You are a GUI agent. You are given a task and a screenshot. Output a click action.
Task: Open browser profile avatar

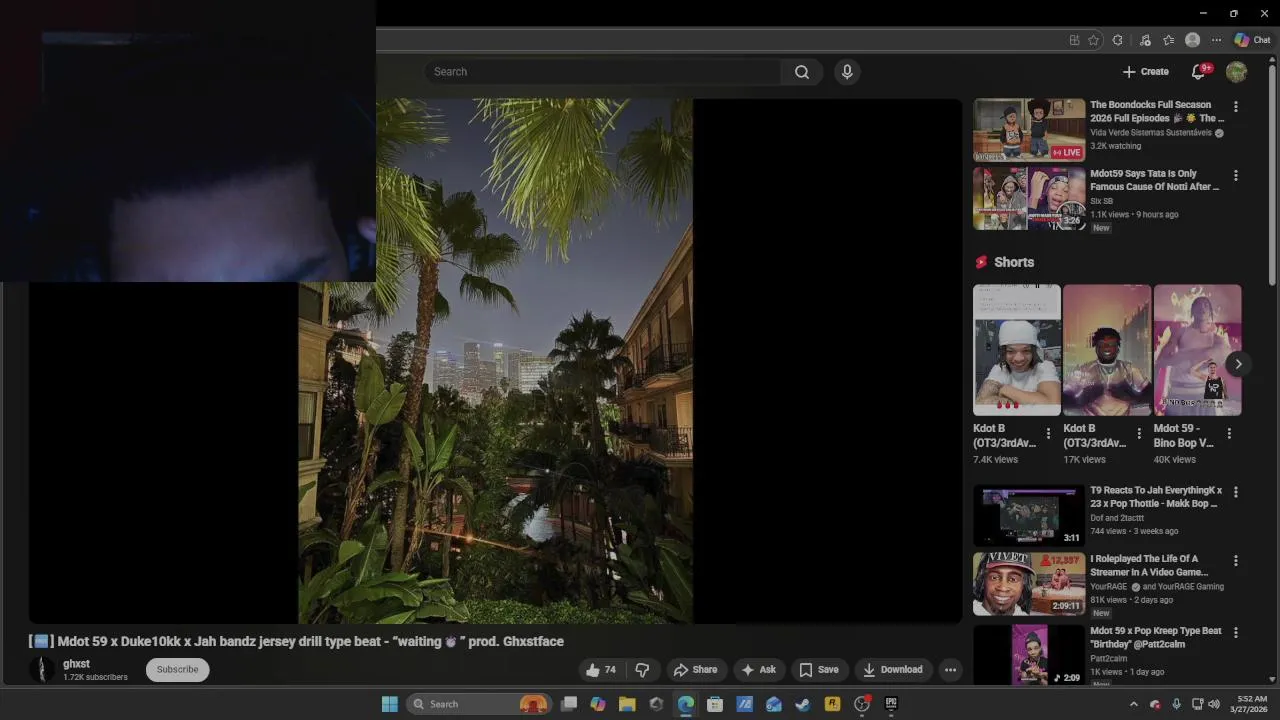pos(1192,40)
